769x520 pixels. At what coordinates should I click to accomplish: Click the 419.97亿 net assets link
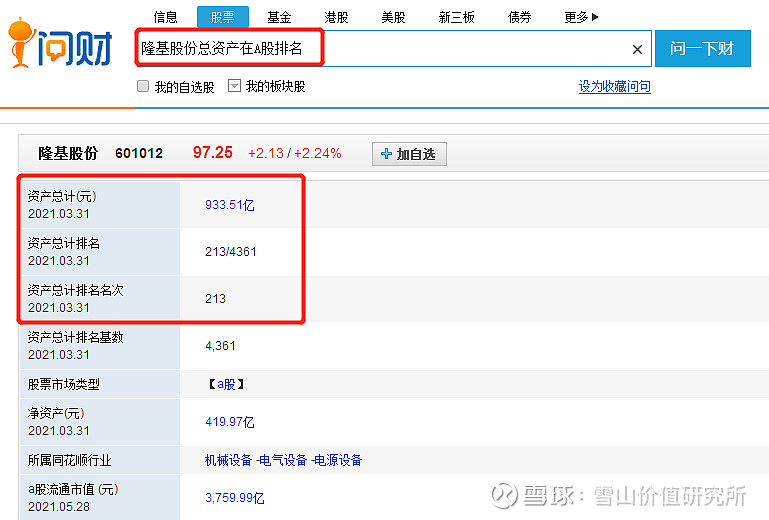[x=230, y=422]
